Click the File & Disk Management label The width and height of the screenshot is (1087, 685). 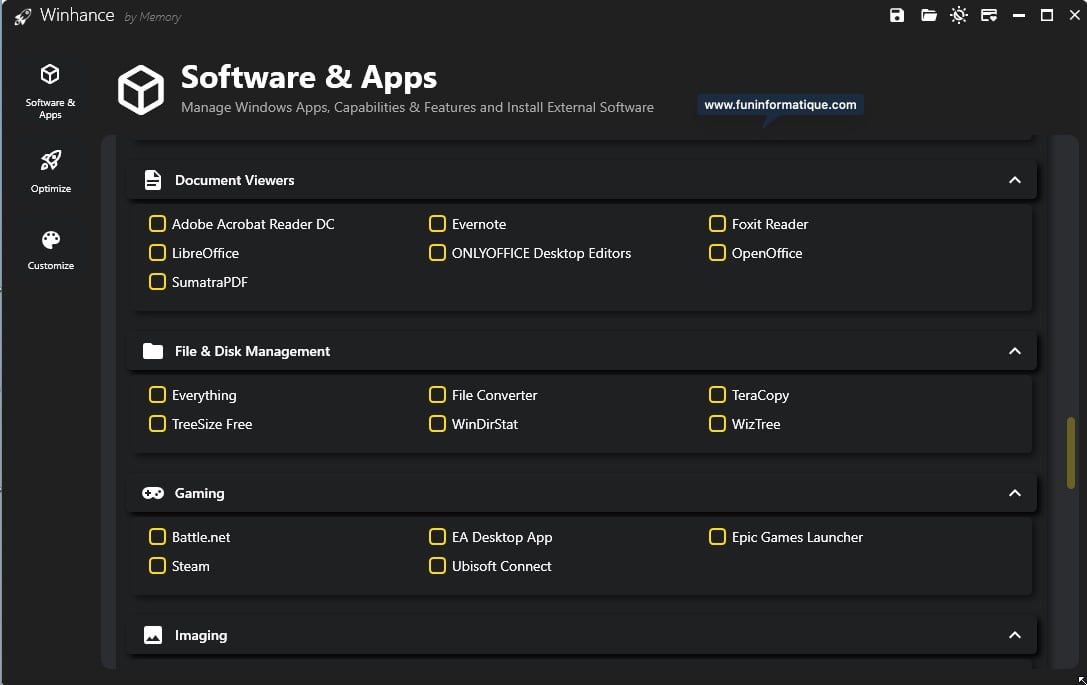click(x=252, y=351)
